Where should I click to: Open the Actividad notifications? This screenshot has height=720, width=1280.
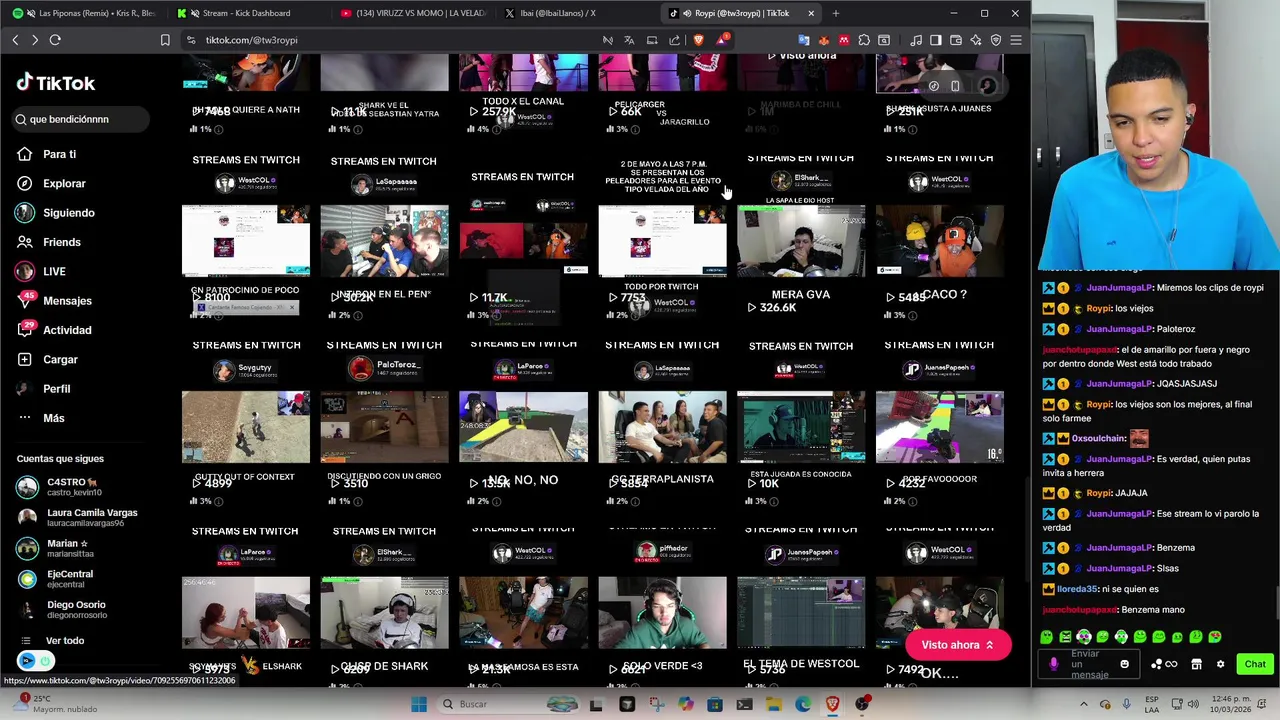[x=67, y=330]
